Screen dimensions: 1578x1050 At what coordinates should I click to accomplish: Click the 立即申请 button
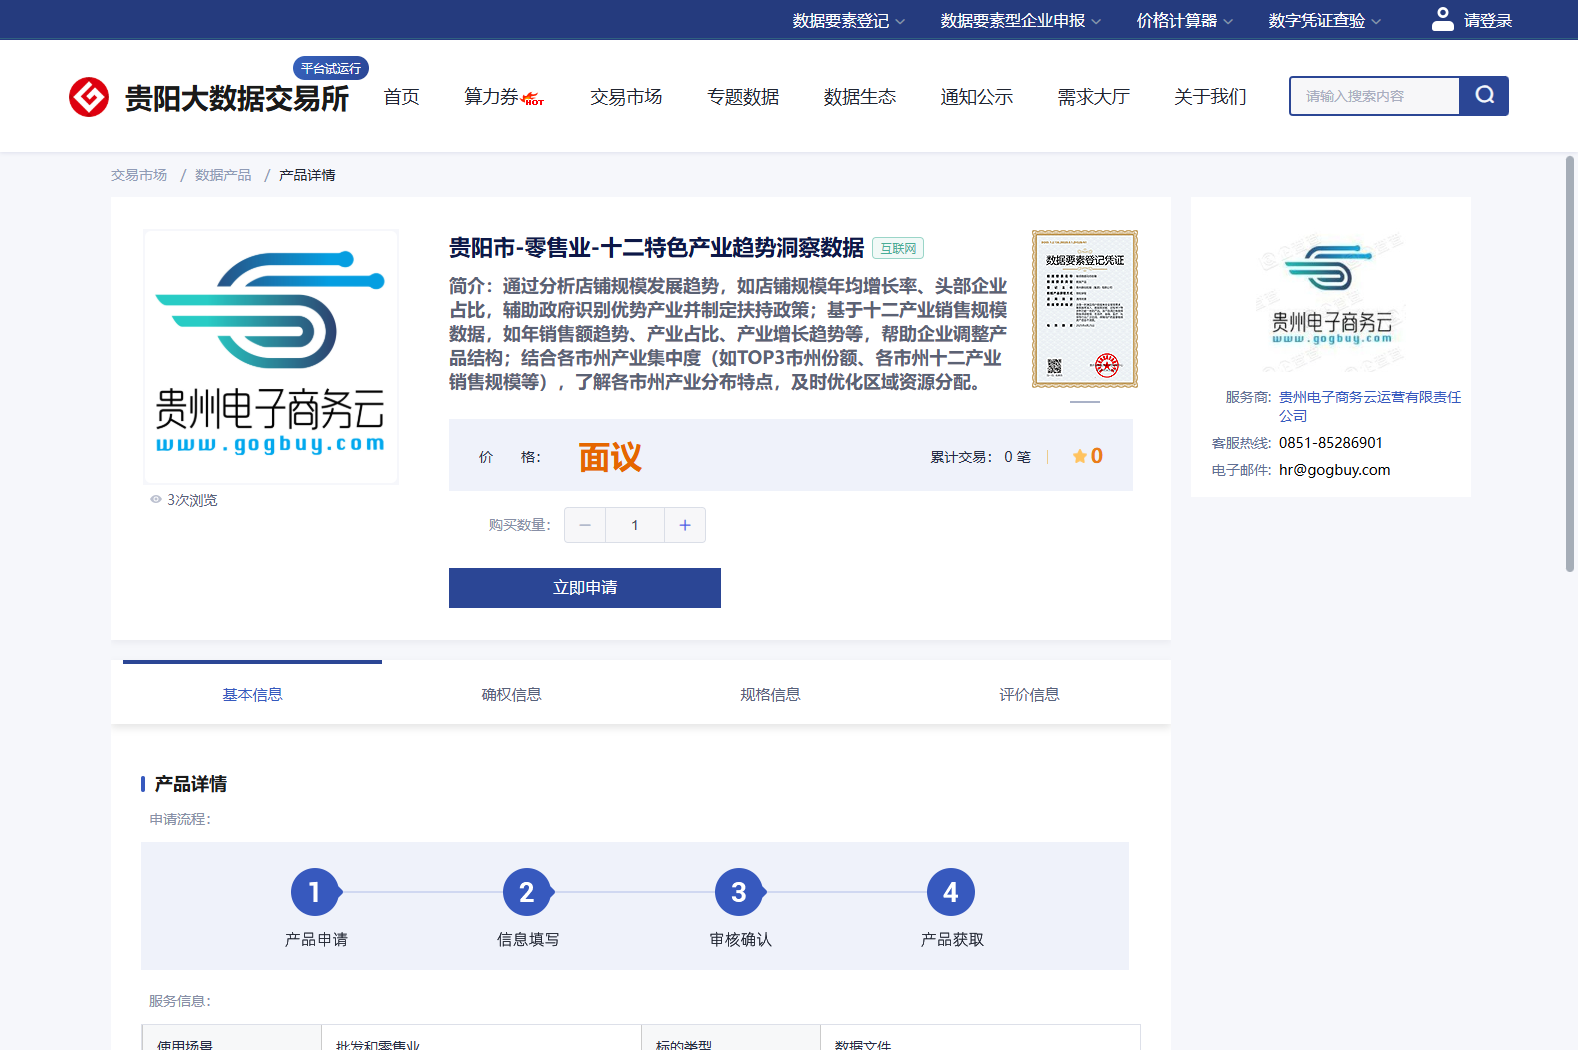[585, 588]
